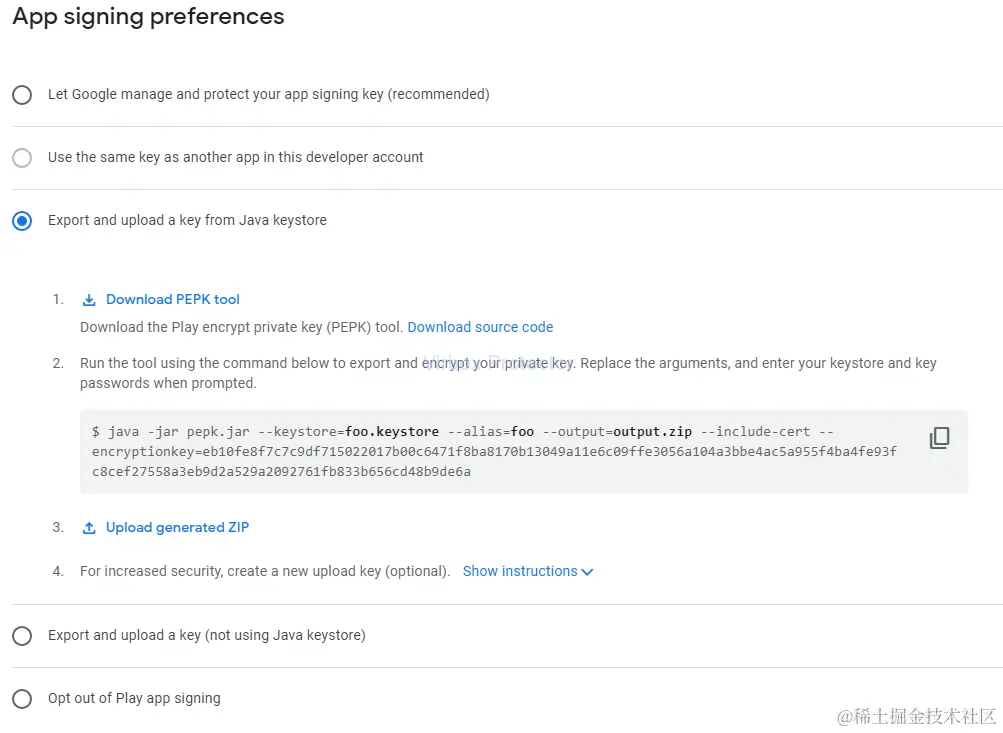Click the Download source code link

click(x=480, y=327)
